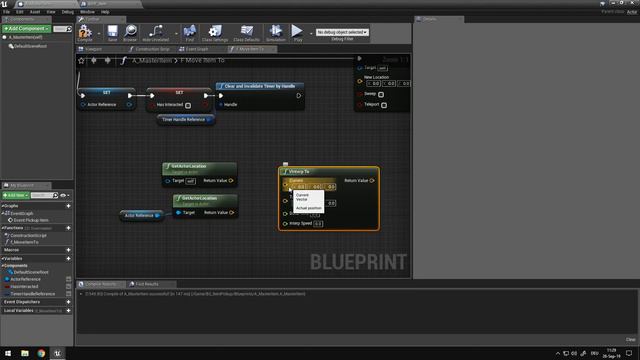This screenshot has width=640, height=360.
Task: Open the Add Component dropdown
Action: click(26, 29)
